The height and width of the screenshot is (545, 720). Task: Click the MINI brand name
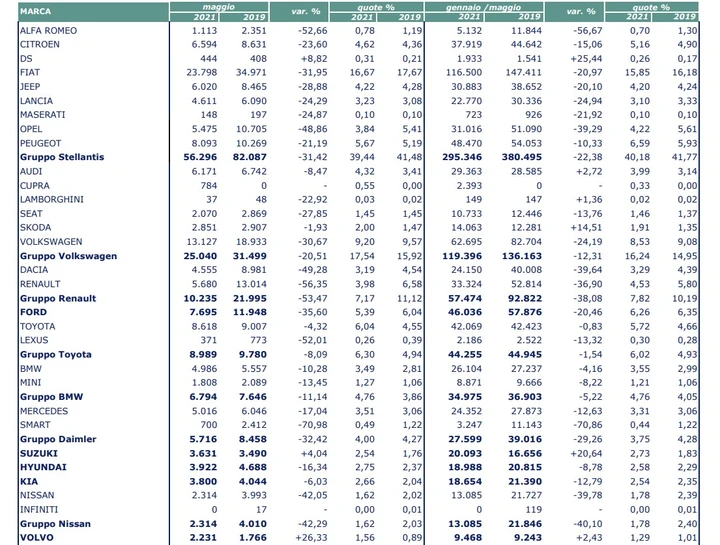pos(30,382)
